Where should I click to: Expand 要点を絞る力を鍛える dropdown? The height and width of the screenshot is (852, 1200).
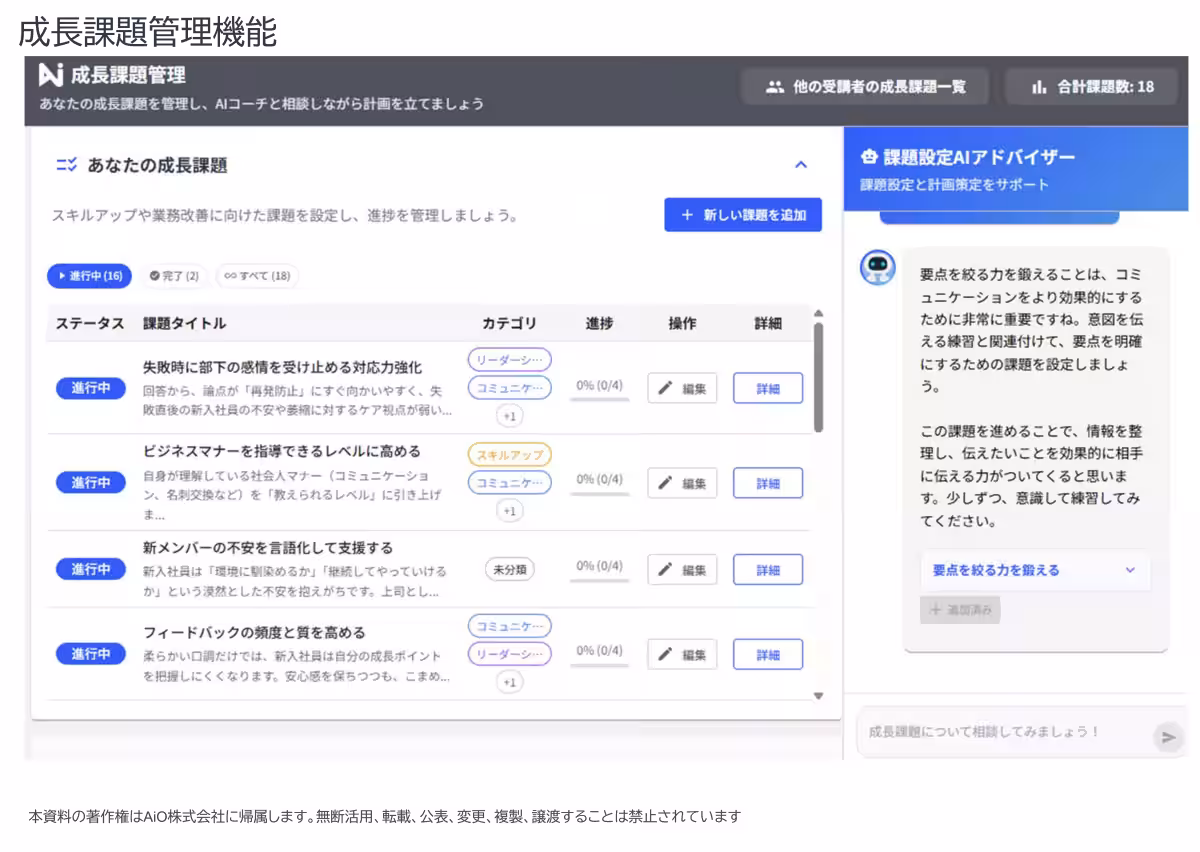tap(1035, 570)
